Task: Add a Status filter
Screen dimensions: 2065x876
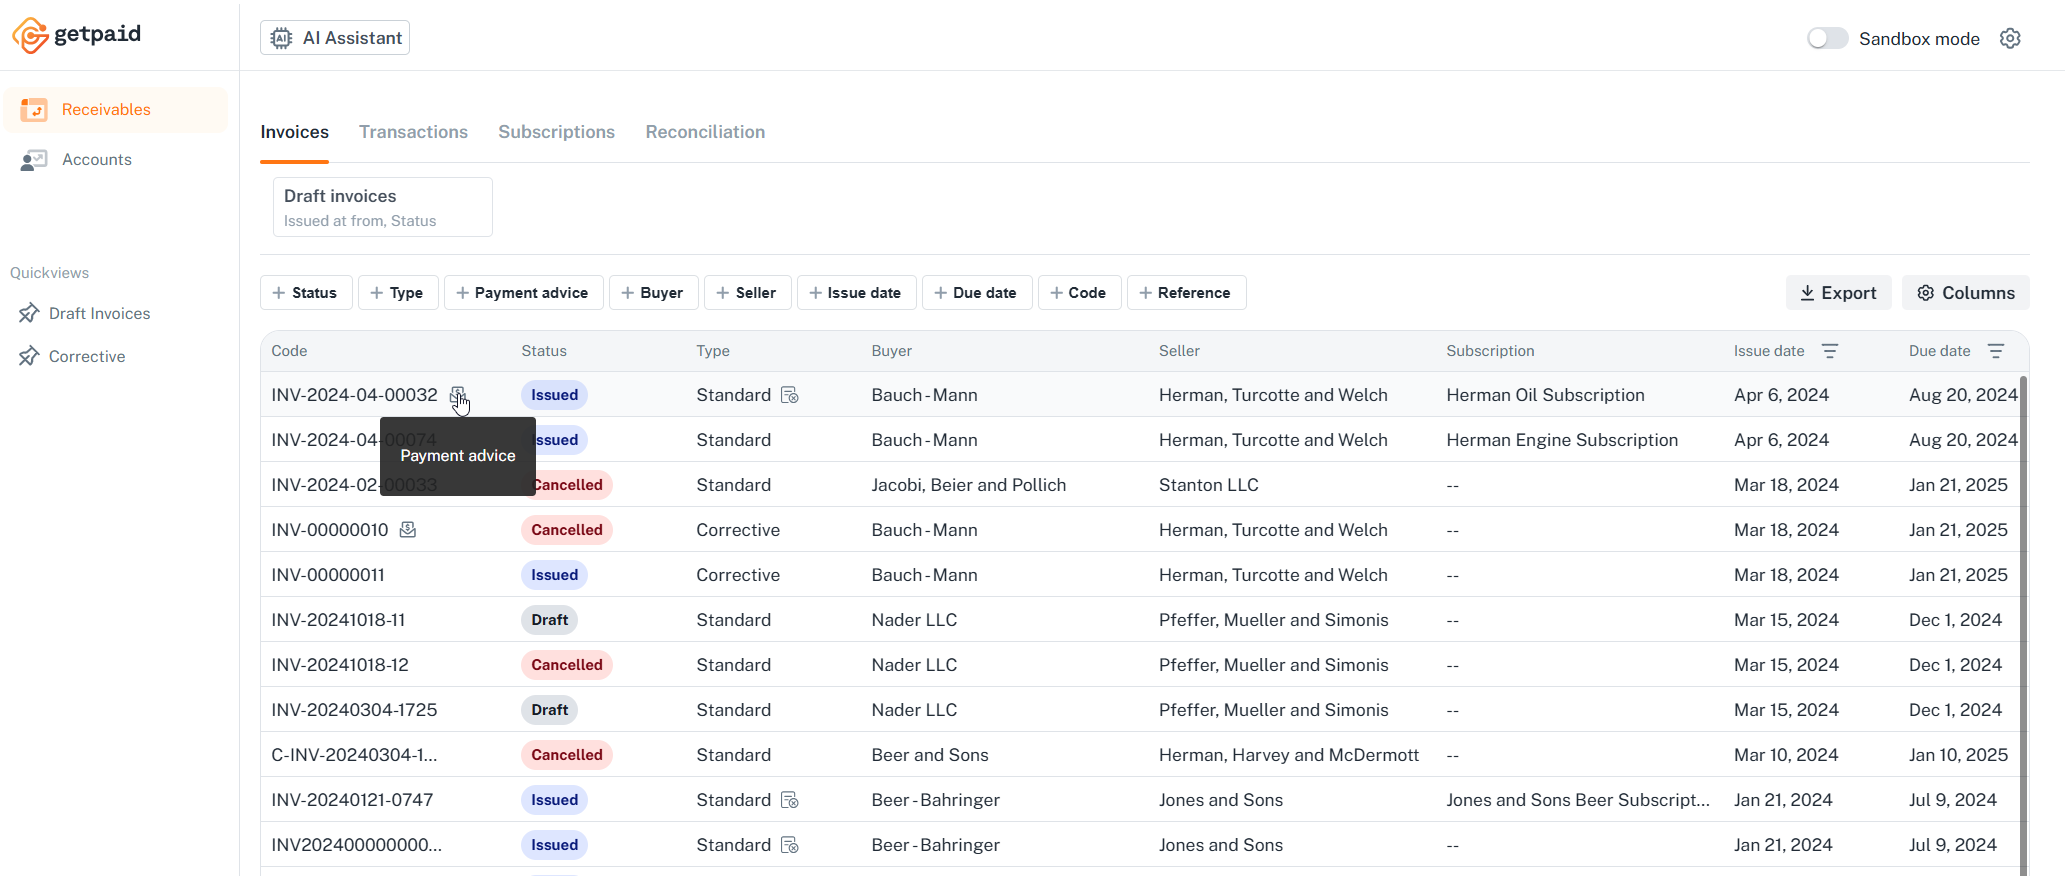Action: [x=306, y=293]
